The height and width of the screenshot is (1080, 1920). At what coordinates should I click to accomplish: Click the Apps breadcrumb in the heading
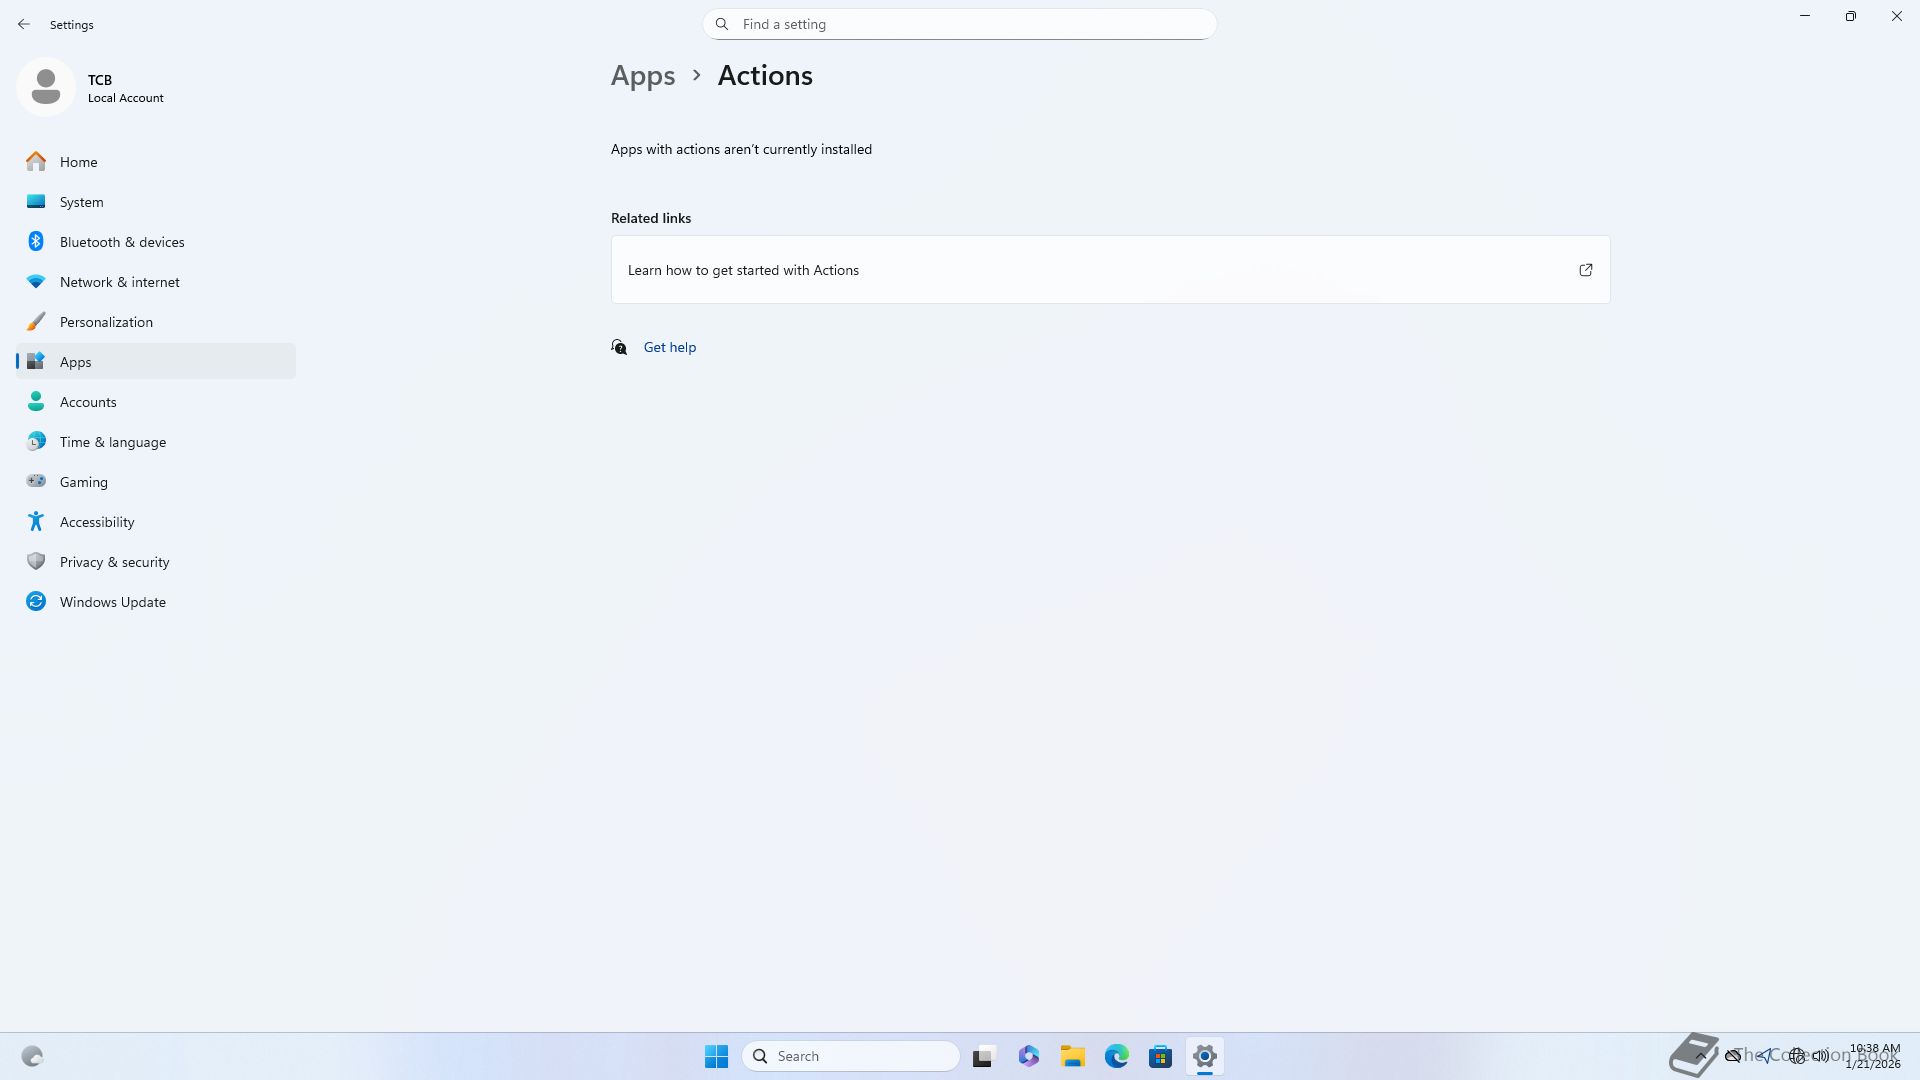[x=642, y=76]
